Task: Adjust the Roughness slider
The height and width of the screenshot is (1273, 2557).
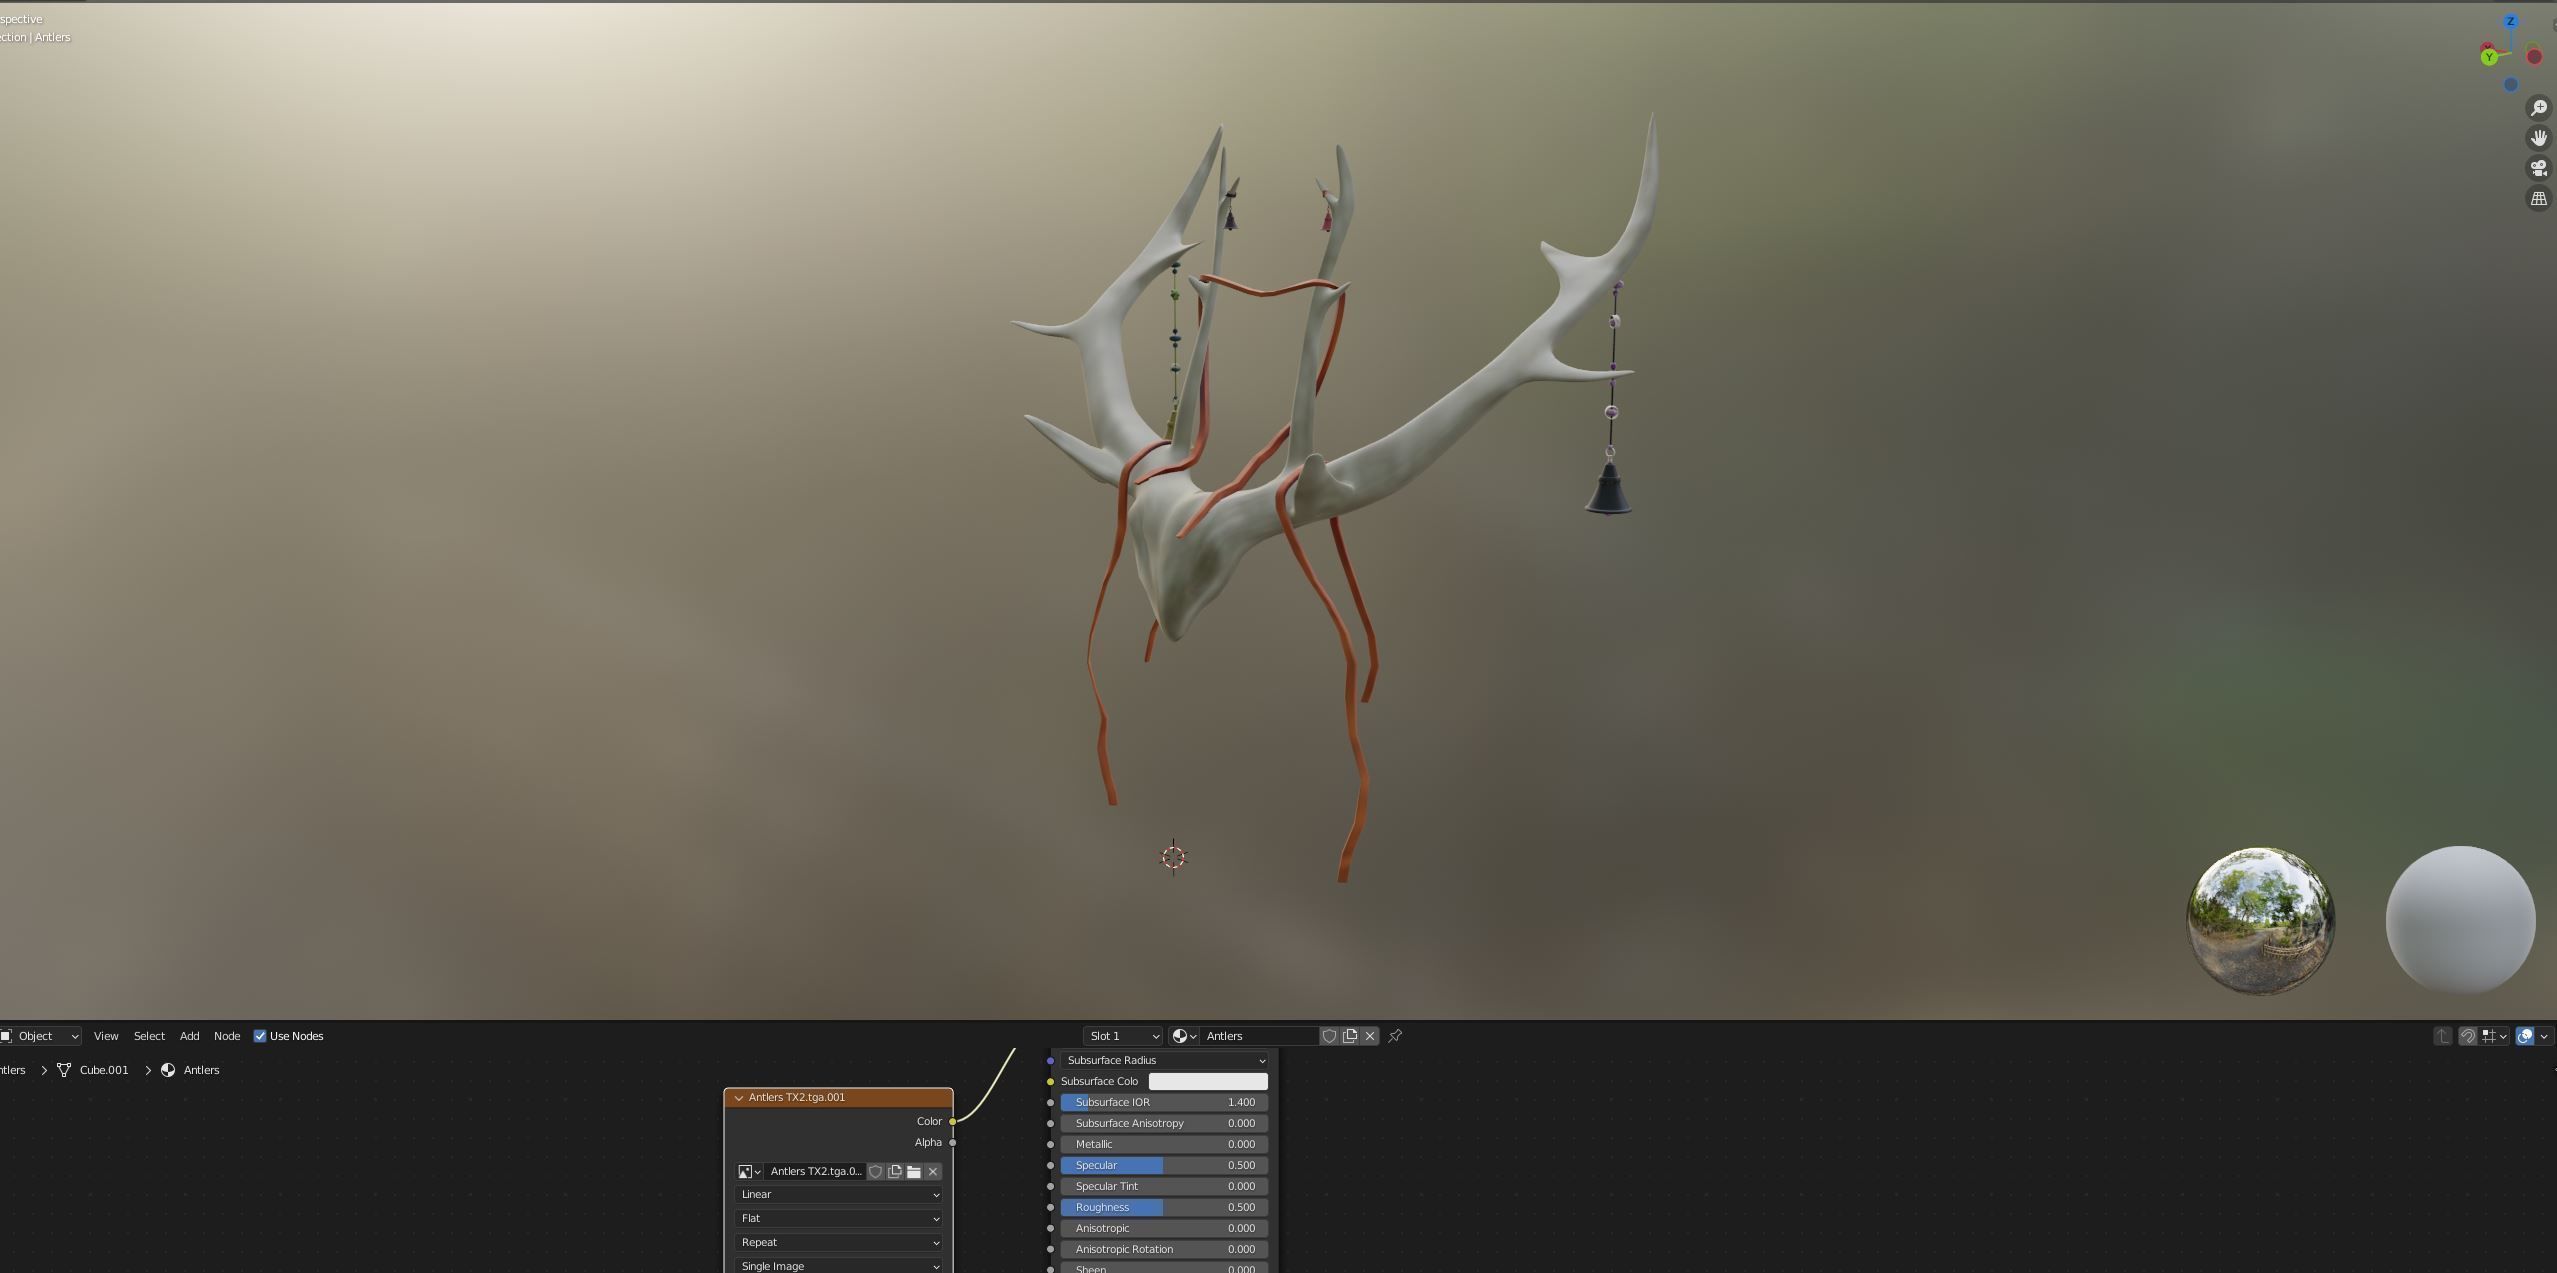Action: [1164, 1207]
